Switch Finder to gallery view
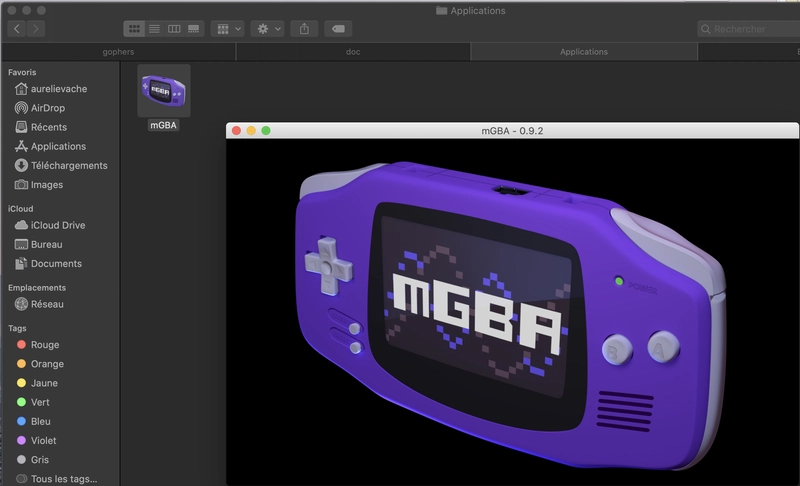 [x=194, y=29]
